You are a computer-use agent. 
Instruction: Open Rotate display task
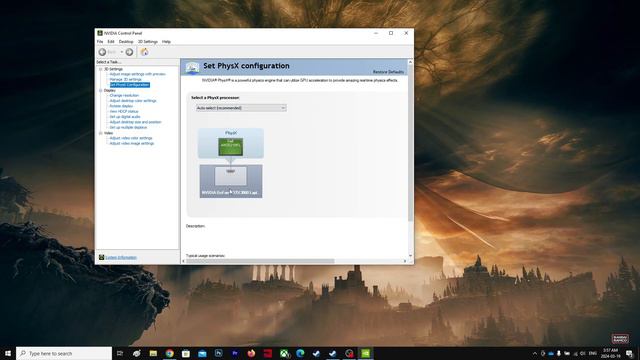click(x=121, y=106)
